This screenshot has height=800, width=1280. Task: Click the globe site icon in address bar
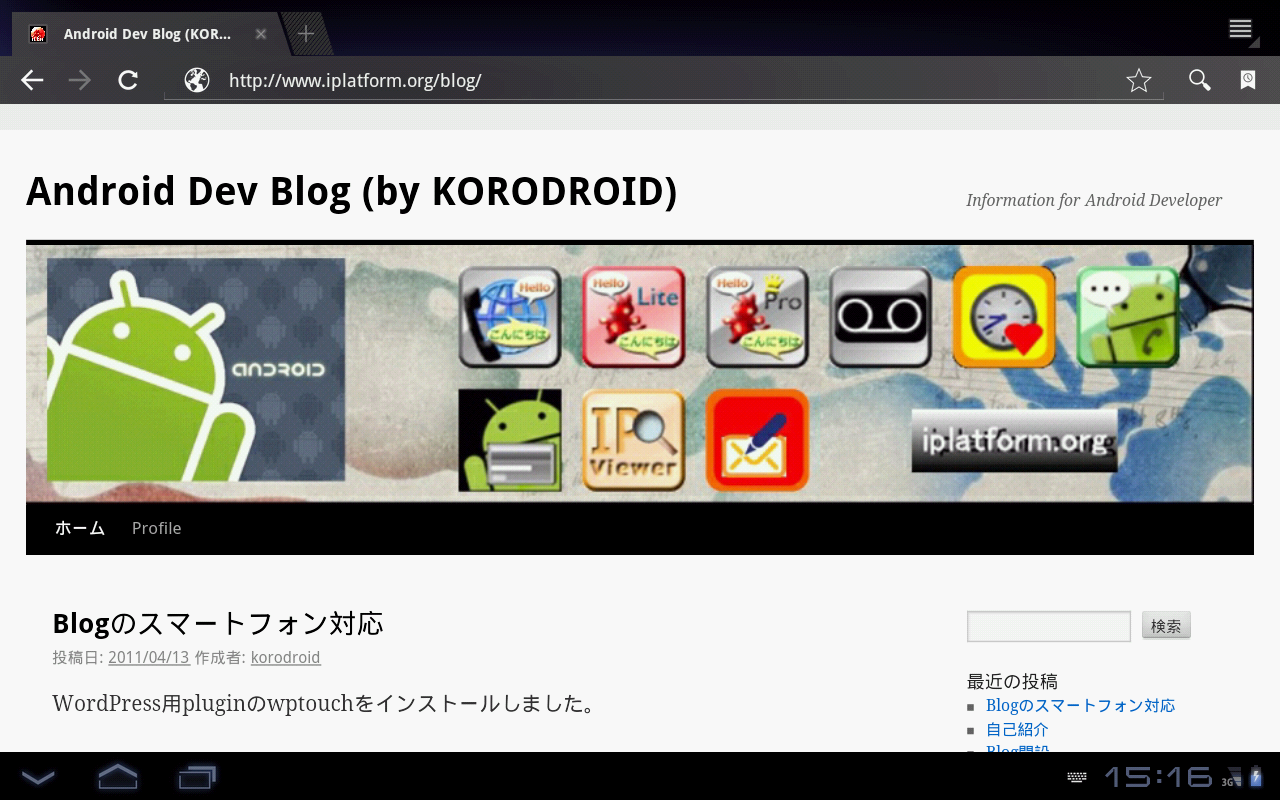tap(197, 80)
